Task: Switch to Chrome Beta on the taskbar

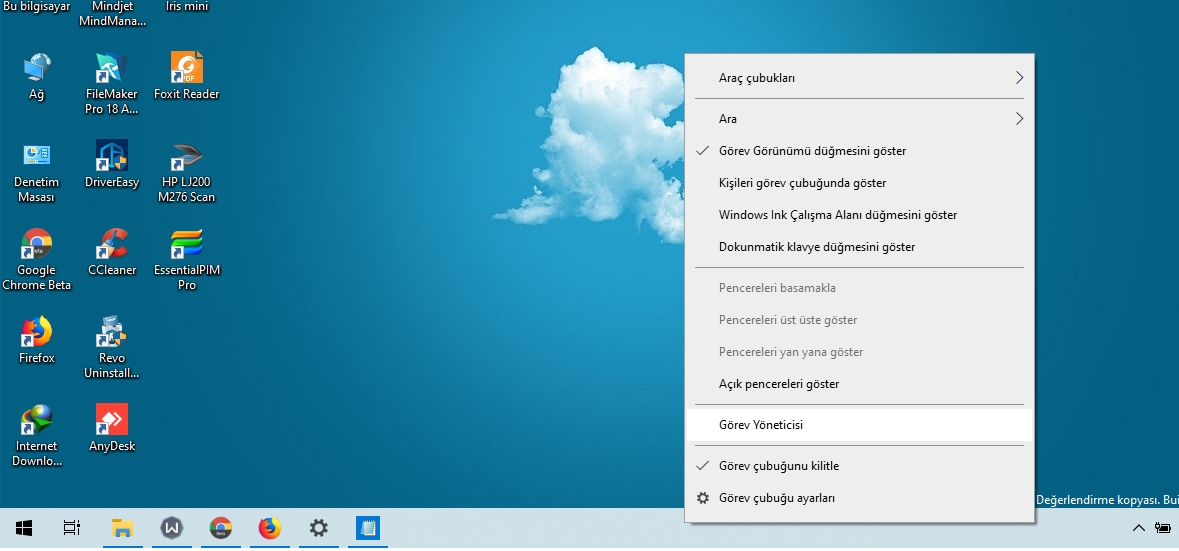Action: [220, 528]
